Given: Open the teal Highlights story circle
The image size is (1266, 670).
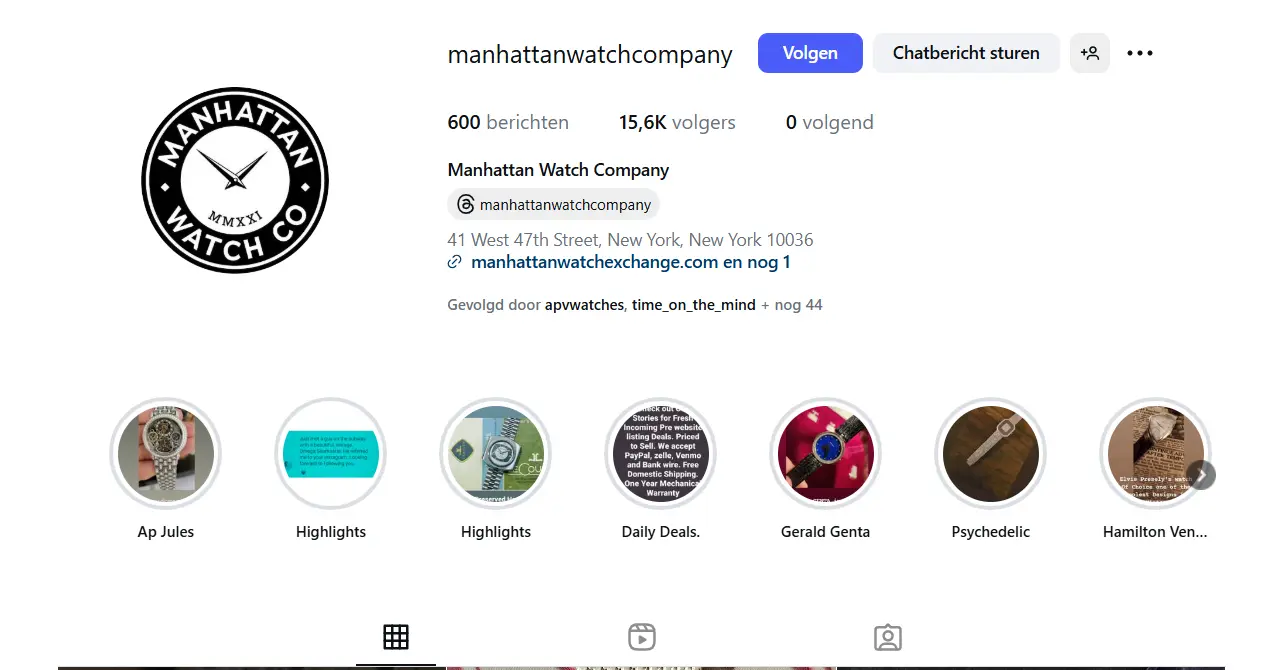Looking at the screenshot, I should pyautogui.click(x=331, y=454).
